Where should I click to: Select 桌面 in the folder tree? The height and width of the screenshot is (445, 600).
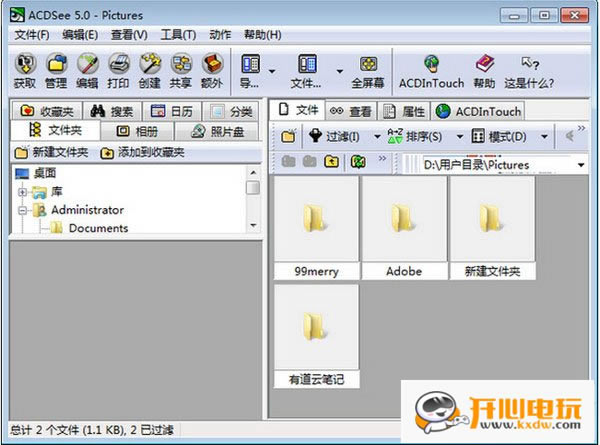point(36,173)
